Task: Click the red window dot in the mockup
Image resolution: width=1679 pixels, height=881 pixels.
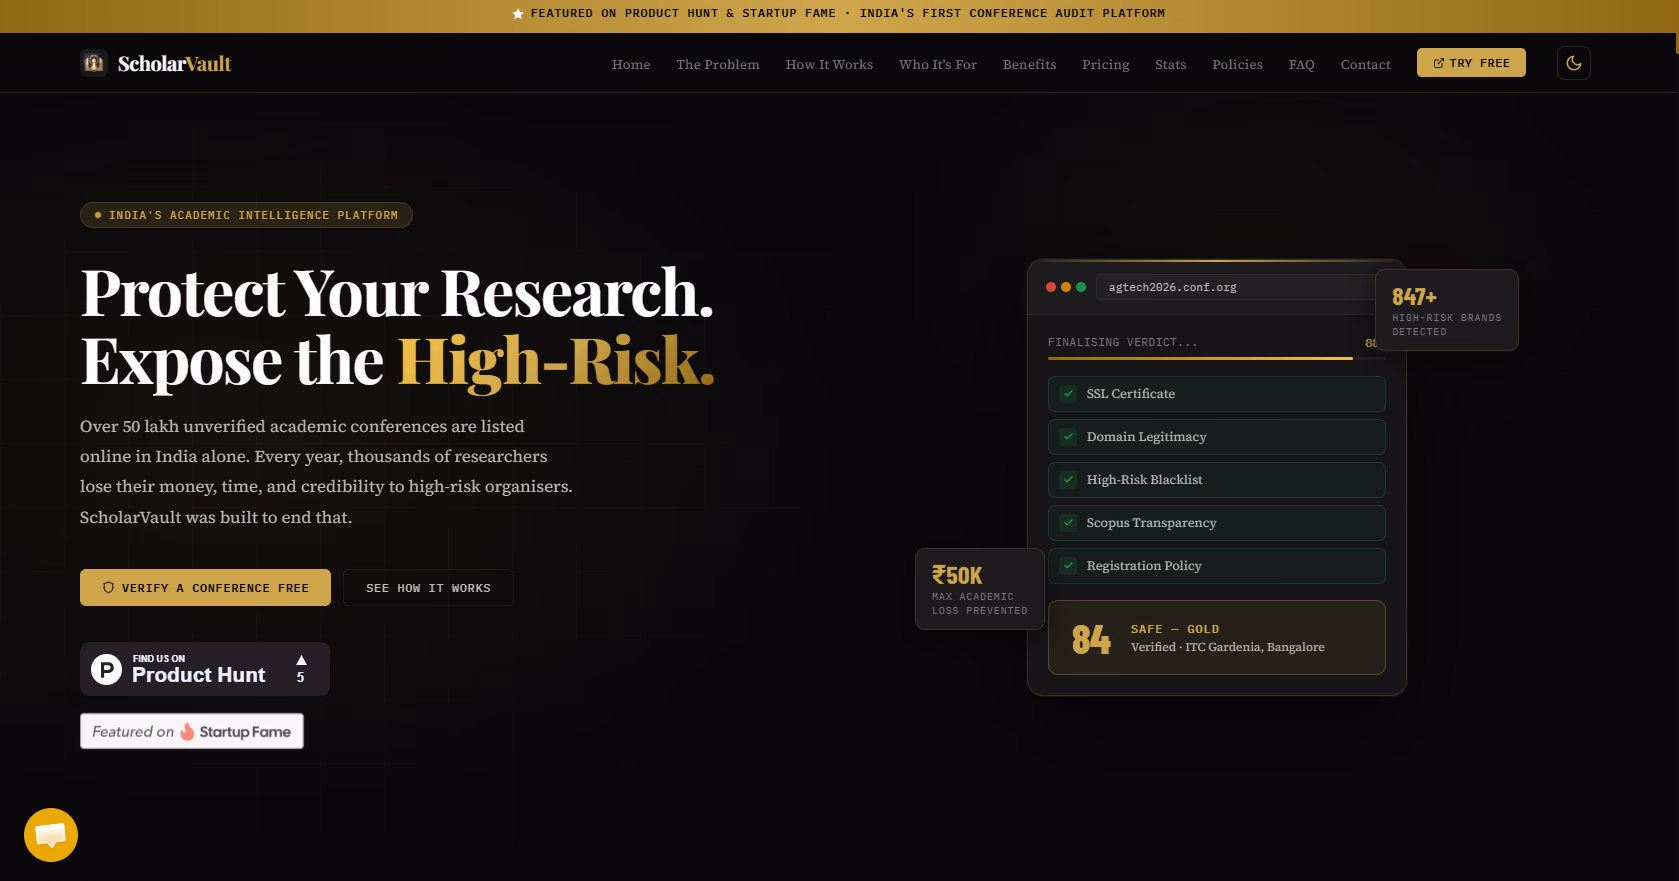Action: 1051,287
